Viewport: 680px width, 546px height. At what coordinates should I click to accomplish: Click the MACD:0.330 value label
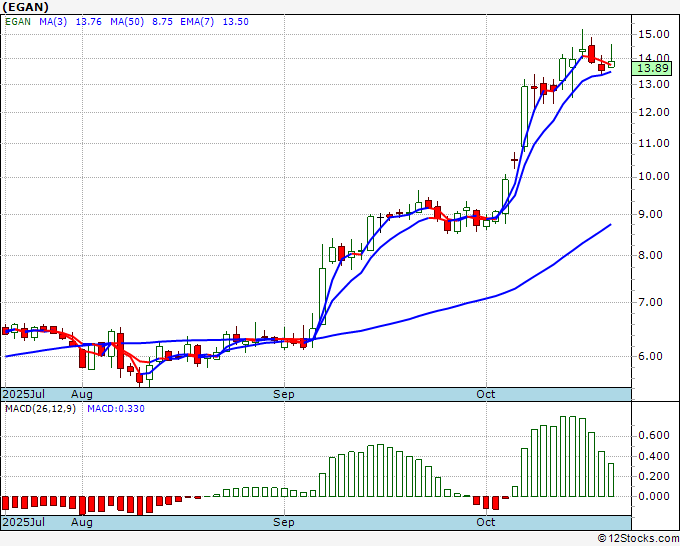116,409
